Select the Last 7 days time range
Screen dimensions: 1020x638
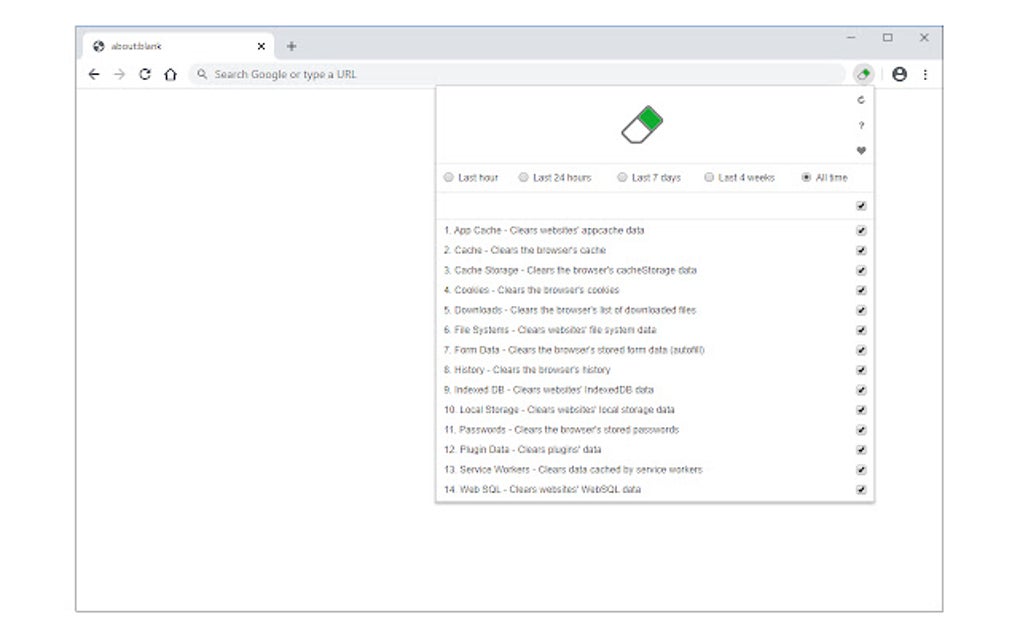pos(621,176)
